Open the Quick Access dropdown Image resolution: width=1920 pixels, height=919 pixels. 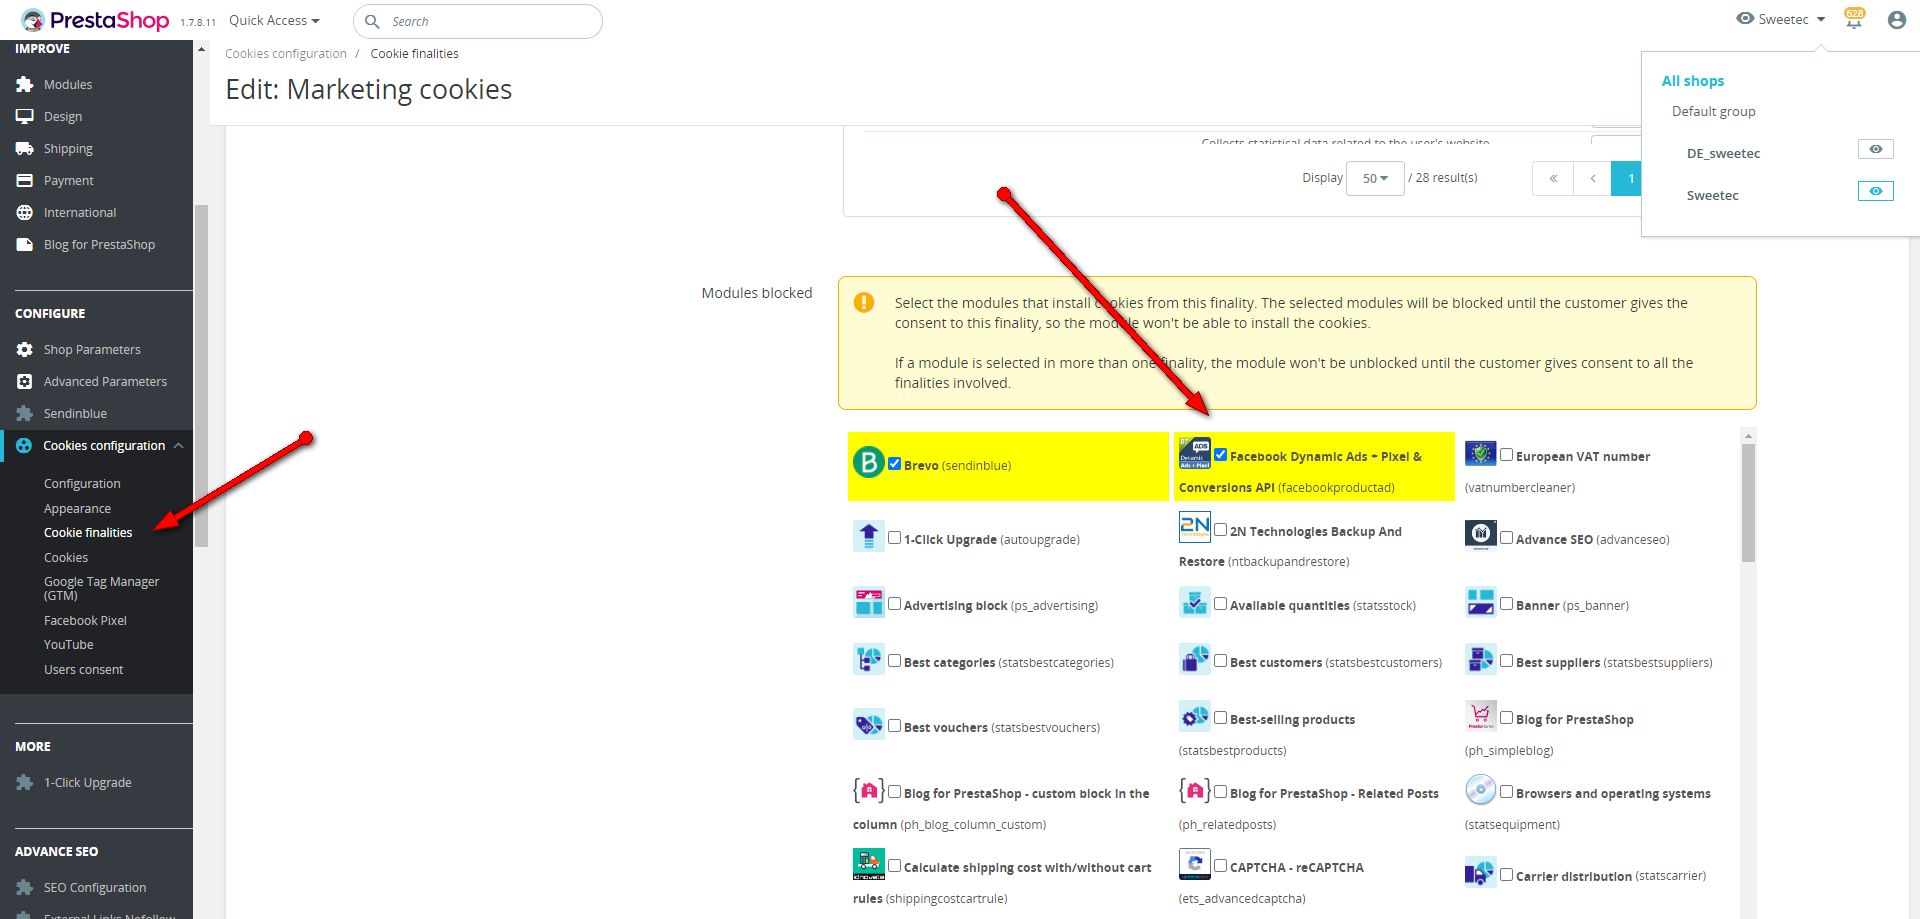[274, 21]
